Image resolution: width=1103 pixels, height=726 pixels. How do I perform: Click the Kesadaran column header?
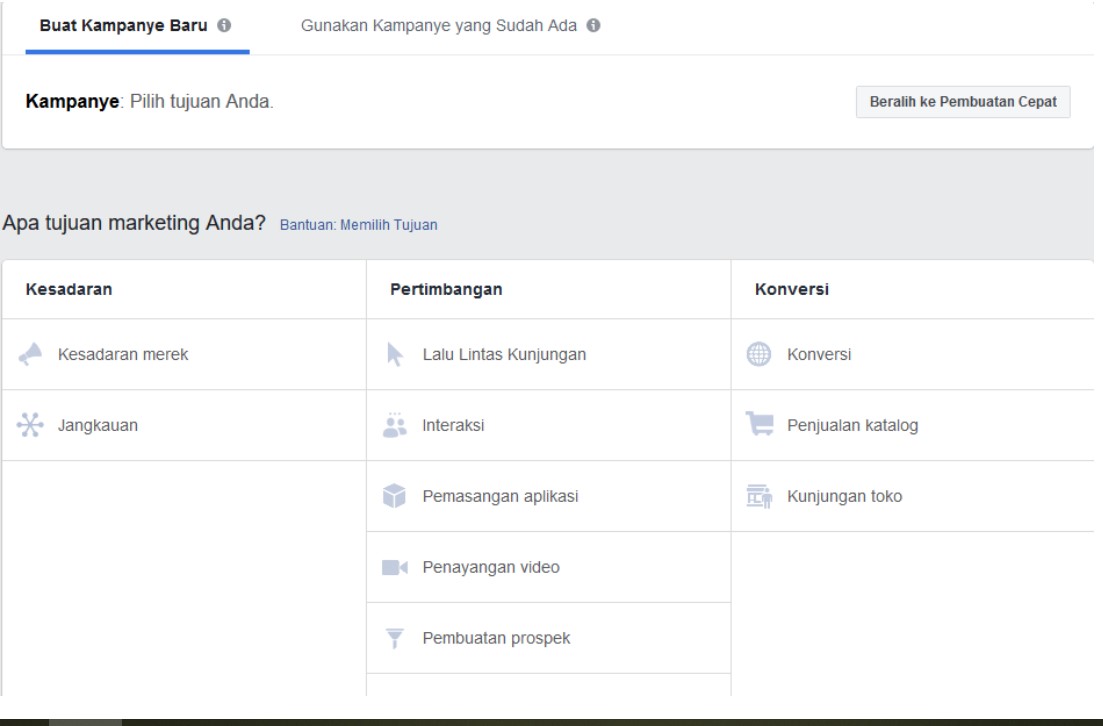coord(69,289)
